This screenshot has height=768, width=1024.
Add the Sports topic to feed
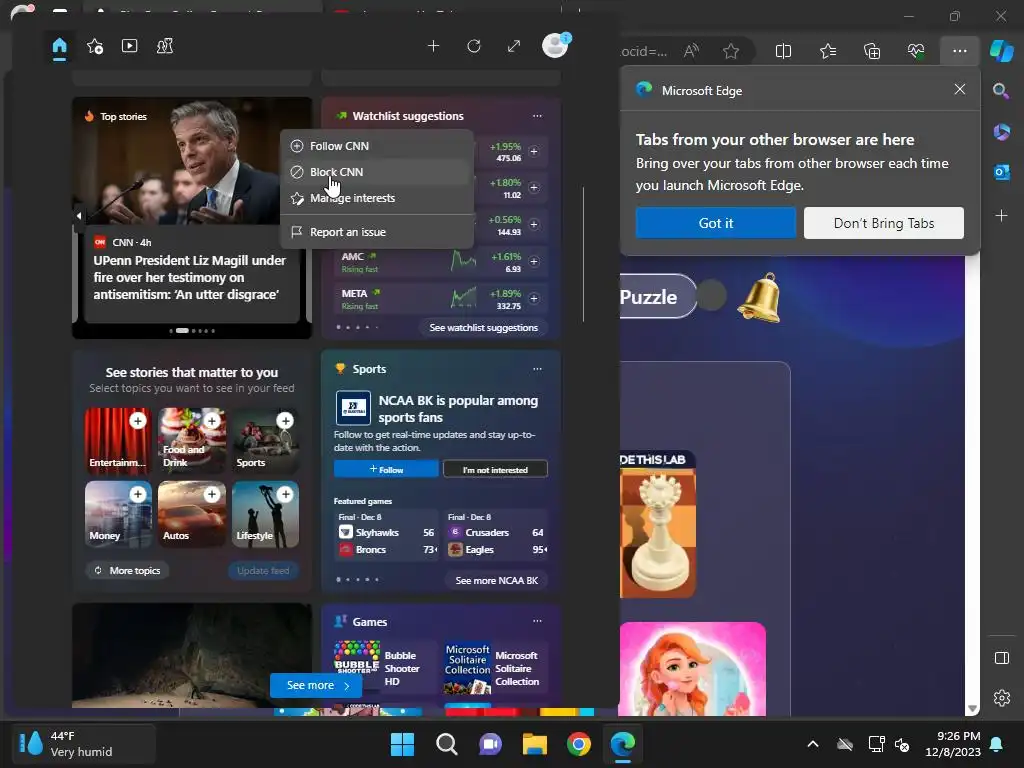[285, 421]
